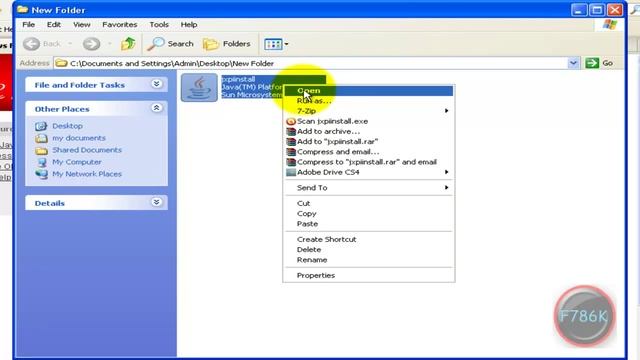Click WinRAR icon beside Compress and email
The image size is (640, 360).
pos(291,152)
